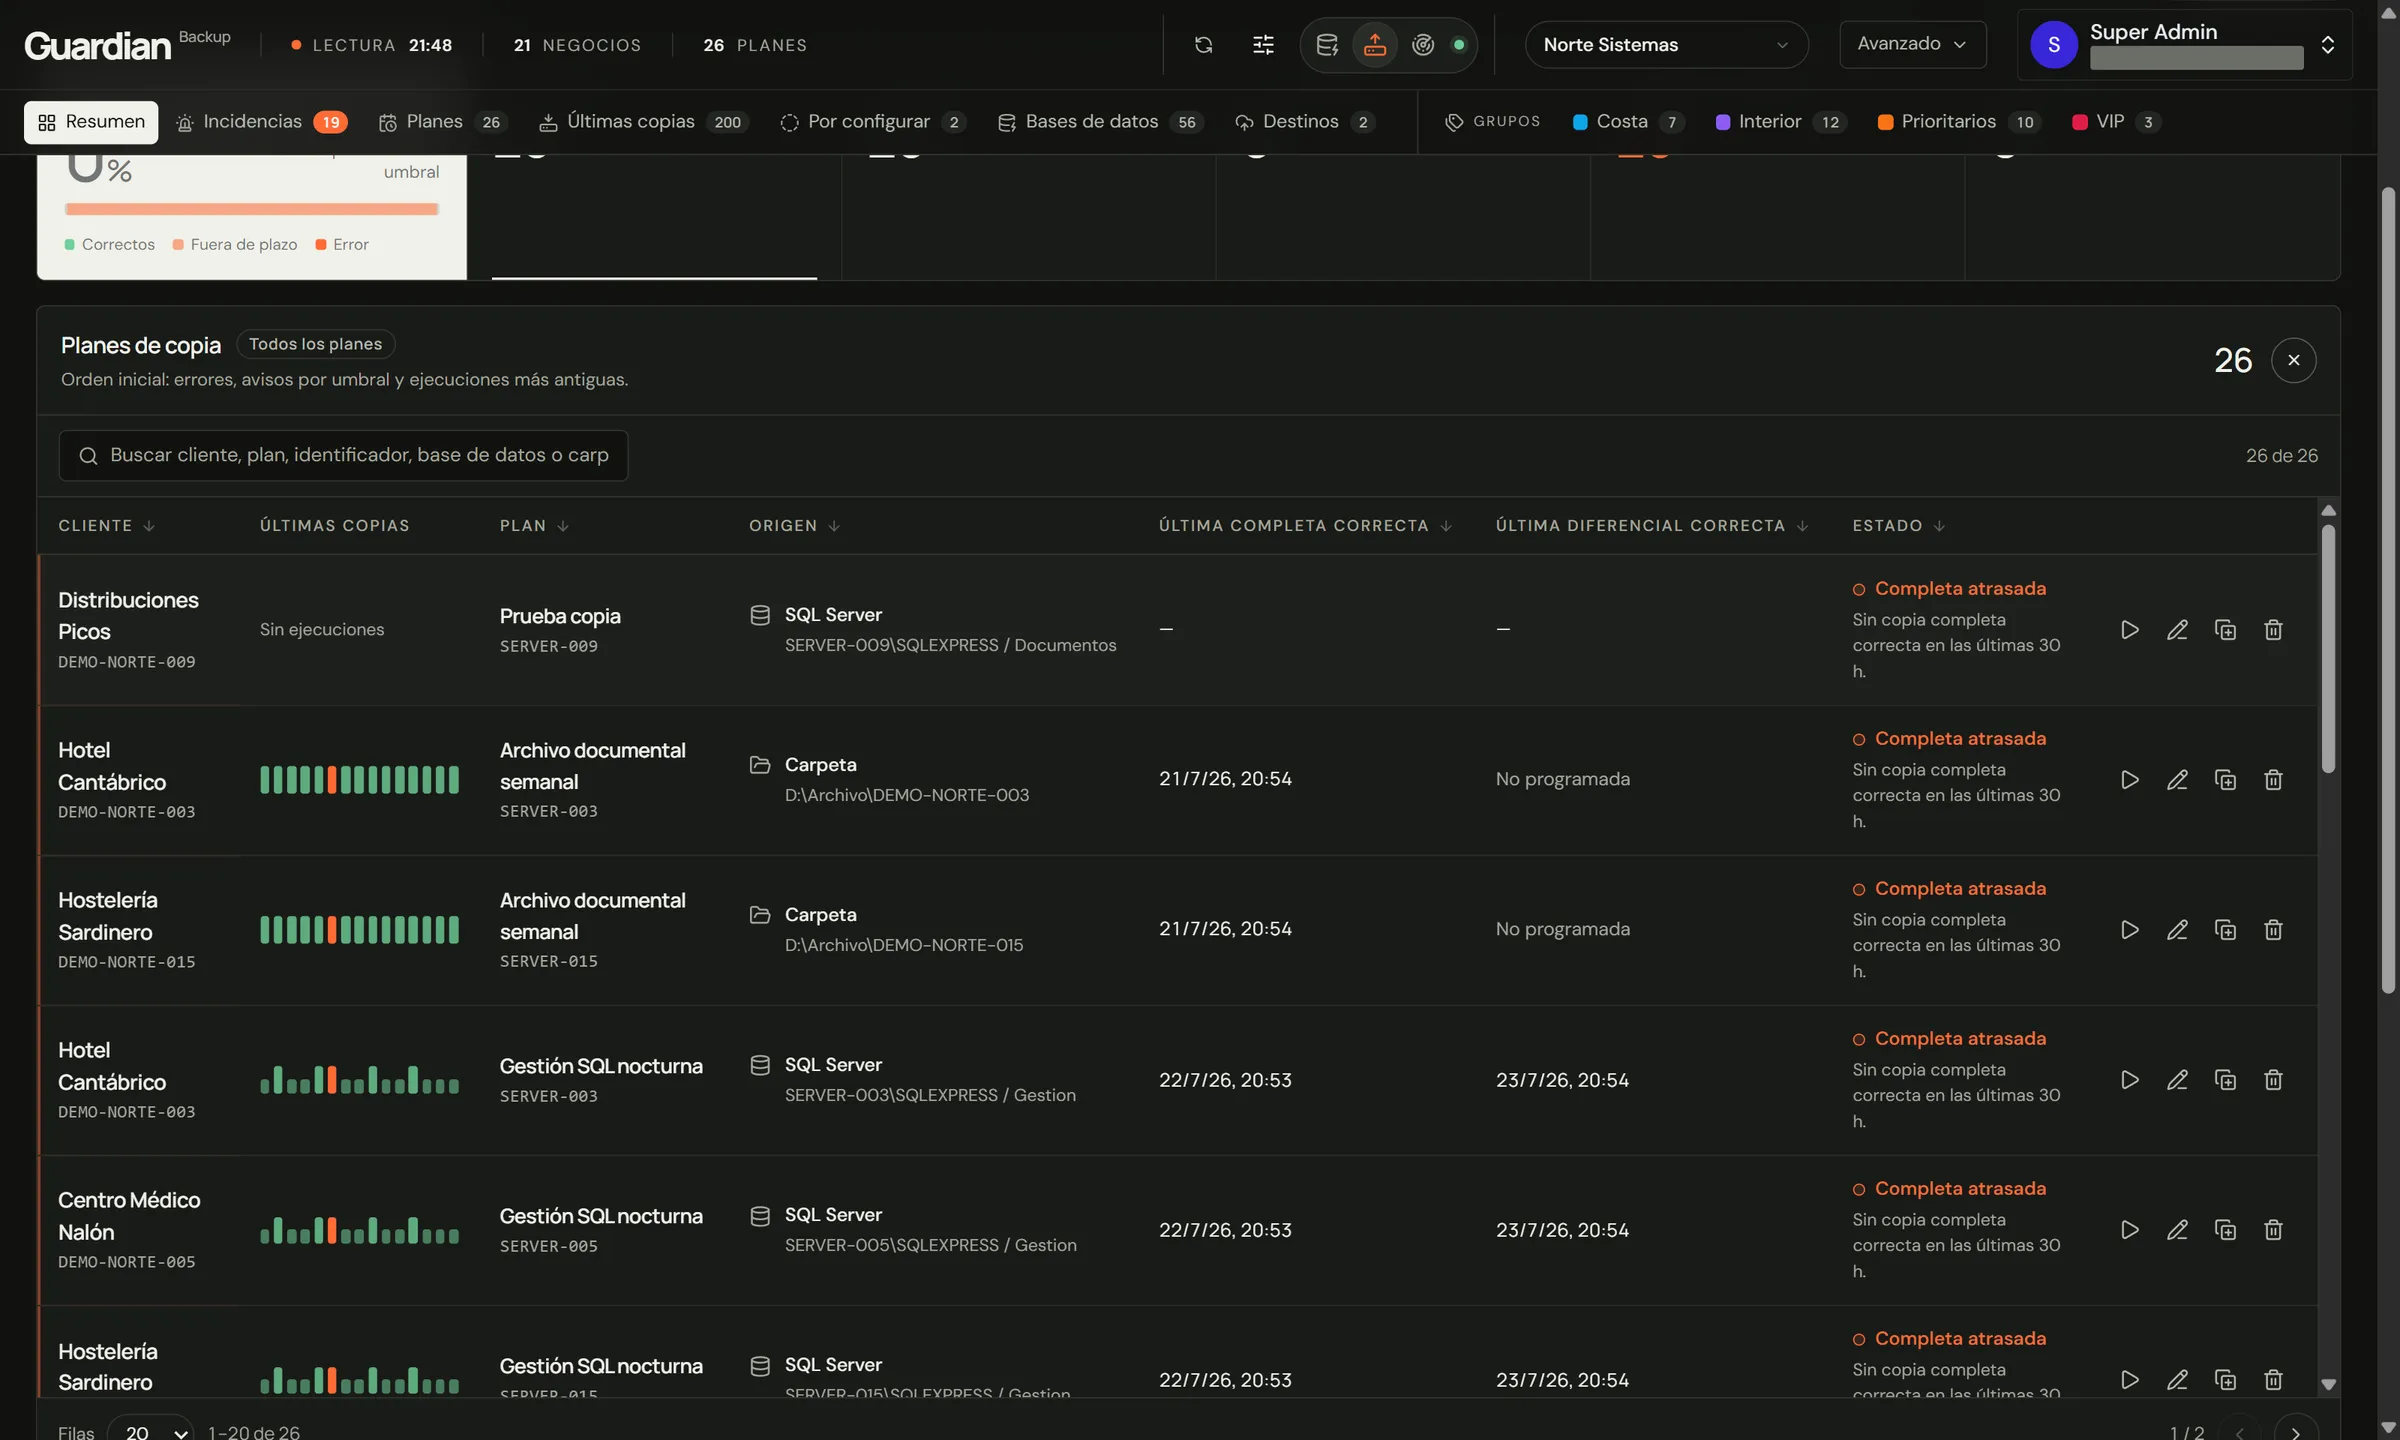2400x1440 pixels.
Task: Click Hotel Cantábrico weekly archive copies bar chart
Action: click(x=359, y=780)
